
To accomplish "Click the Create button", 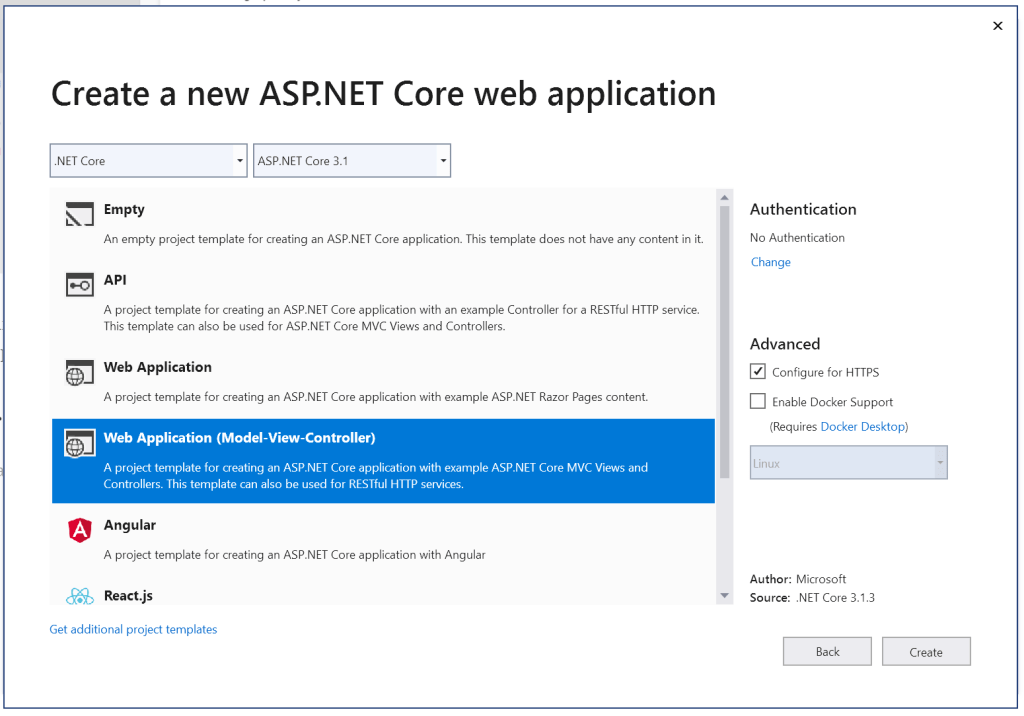I will (926, 651).
